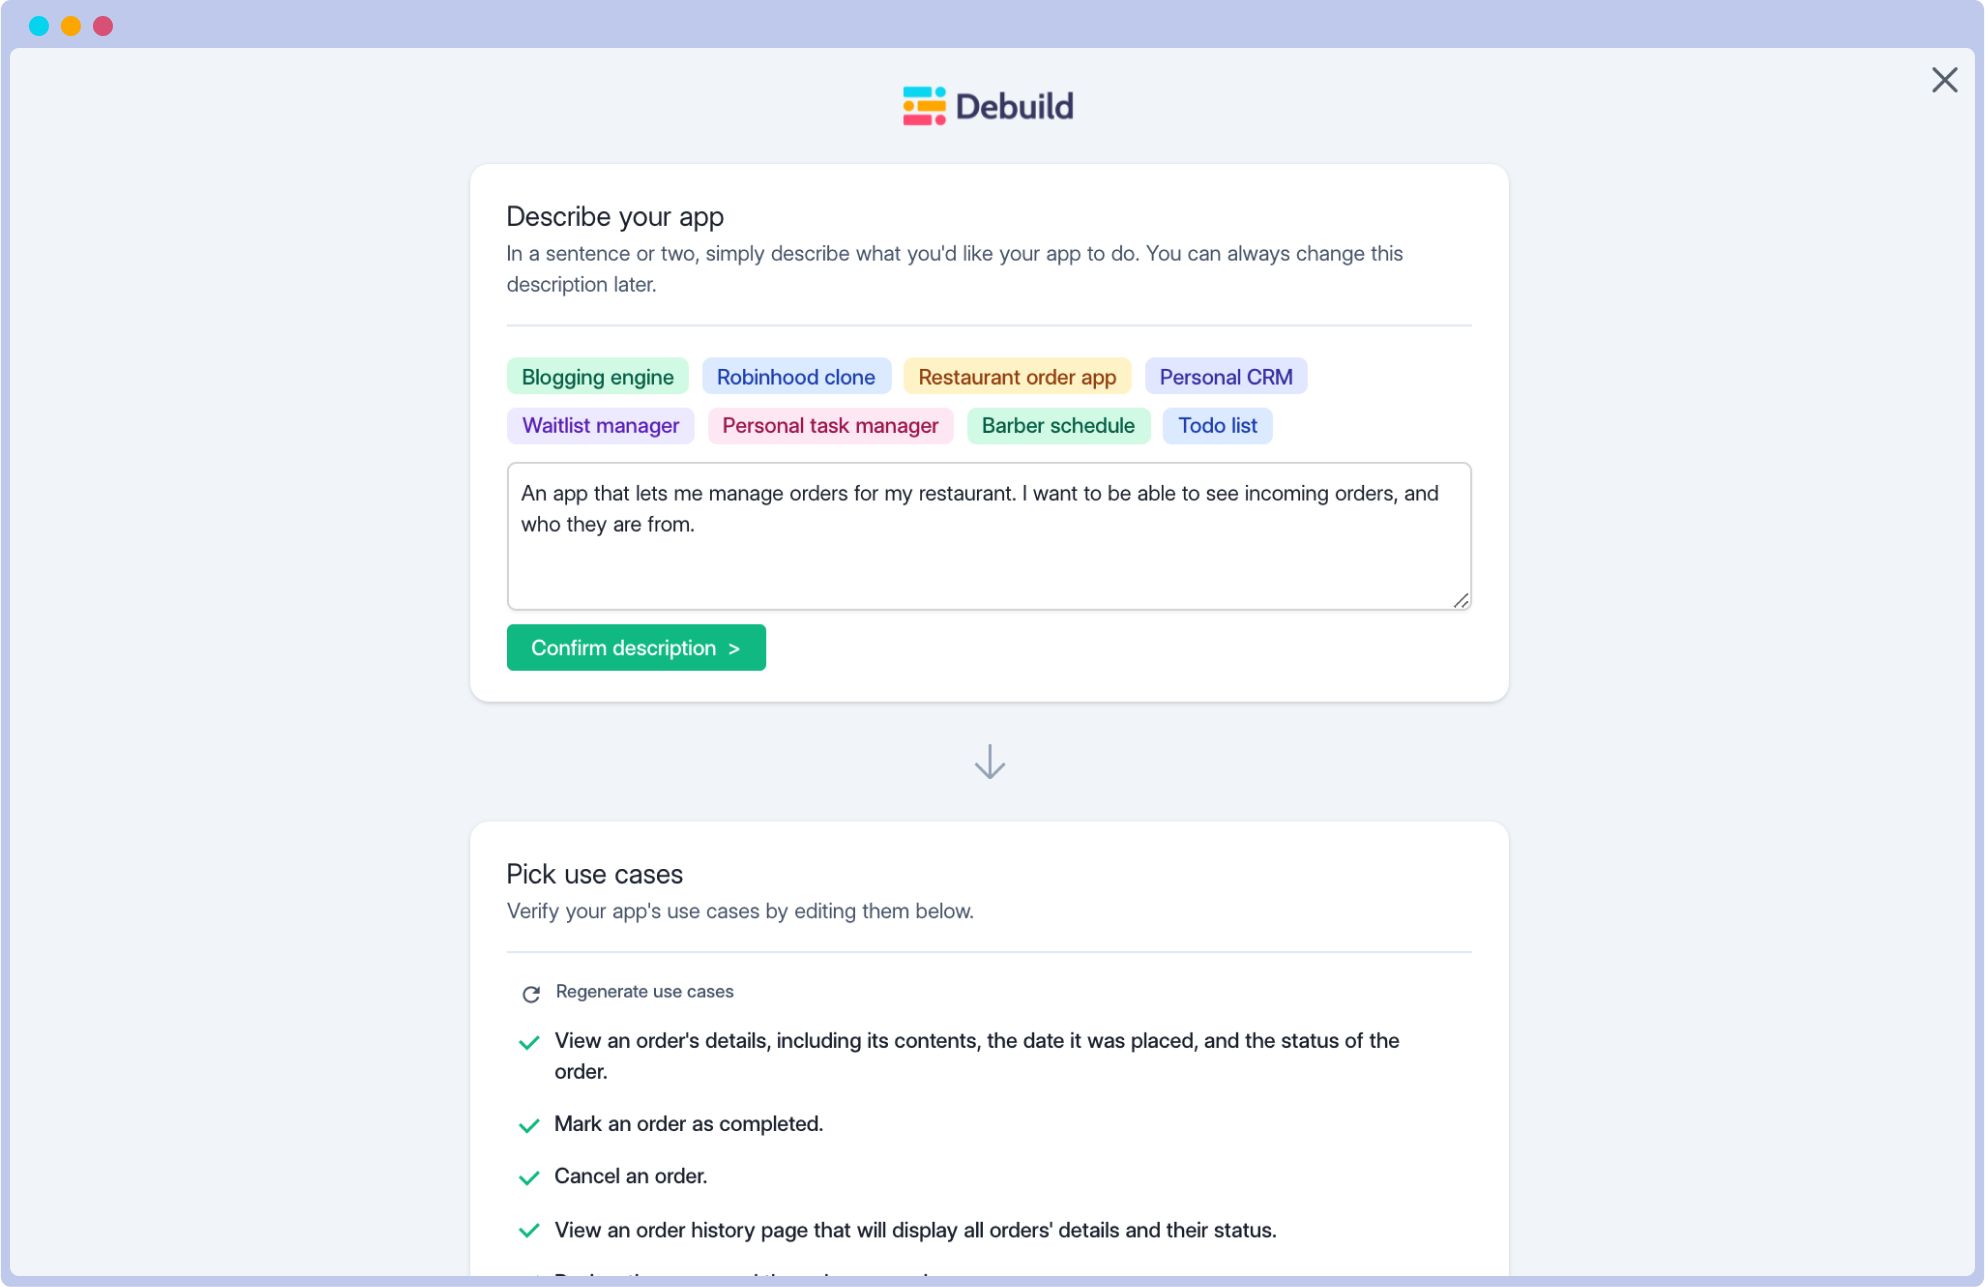Click the Regenerate use cases refresh icon
The height and width of the screenshot is (1287, 1985).
(x=531, y=993)
